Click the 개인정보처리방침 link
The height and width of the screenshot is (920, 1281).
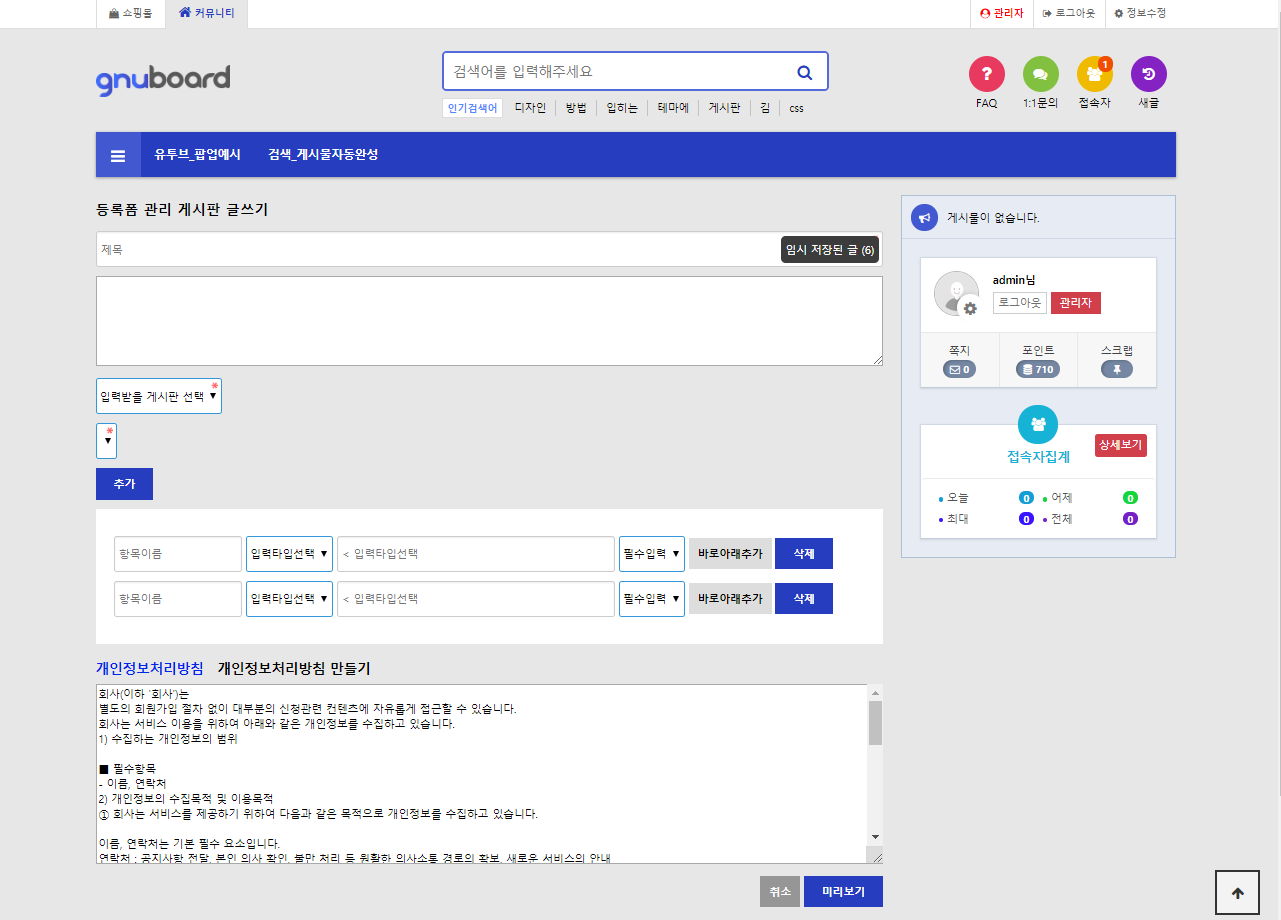pos(149,668)
